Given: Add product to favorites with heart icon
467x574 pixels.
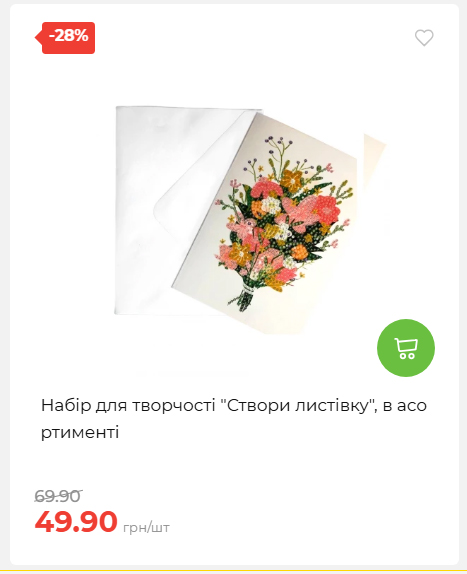Looking at the screenshot, I should pos(424,37).
